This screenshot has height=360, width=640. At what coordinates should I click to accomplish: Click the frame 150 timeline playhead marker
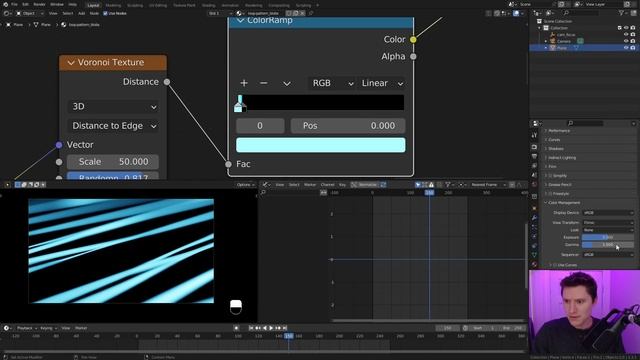(x=289, y=336)
